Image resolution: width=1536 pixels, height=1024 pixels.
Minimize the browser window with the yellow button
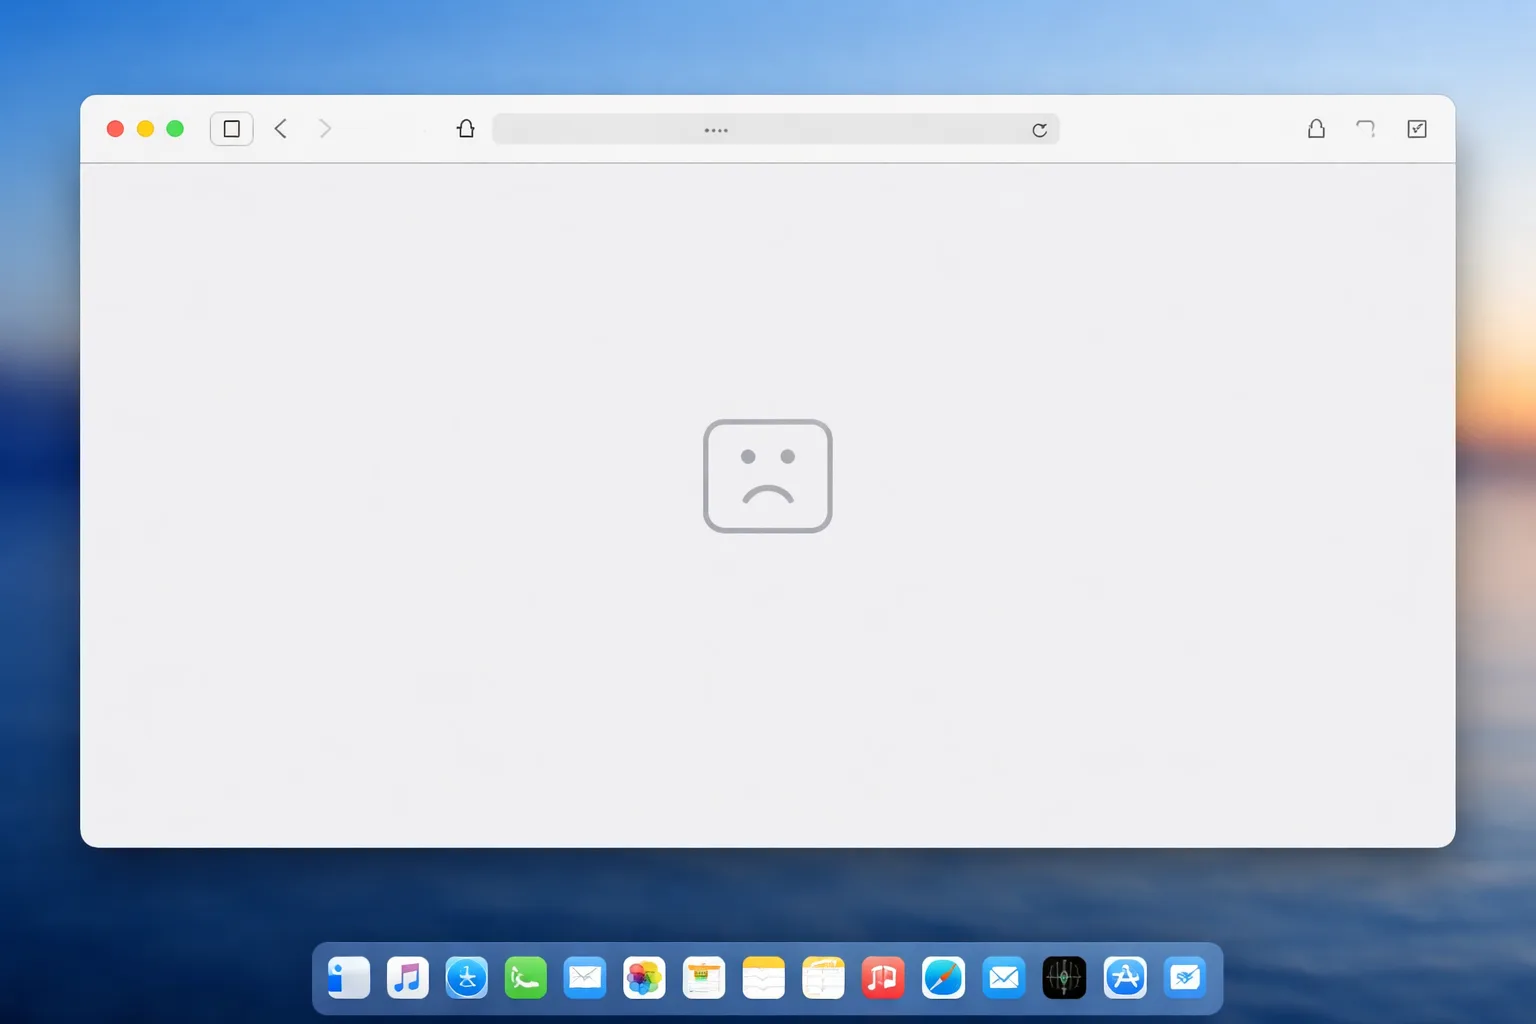point(145,129)
